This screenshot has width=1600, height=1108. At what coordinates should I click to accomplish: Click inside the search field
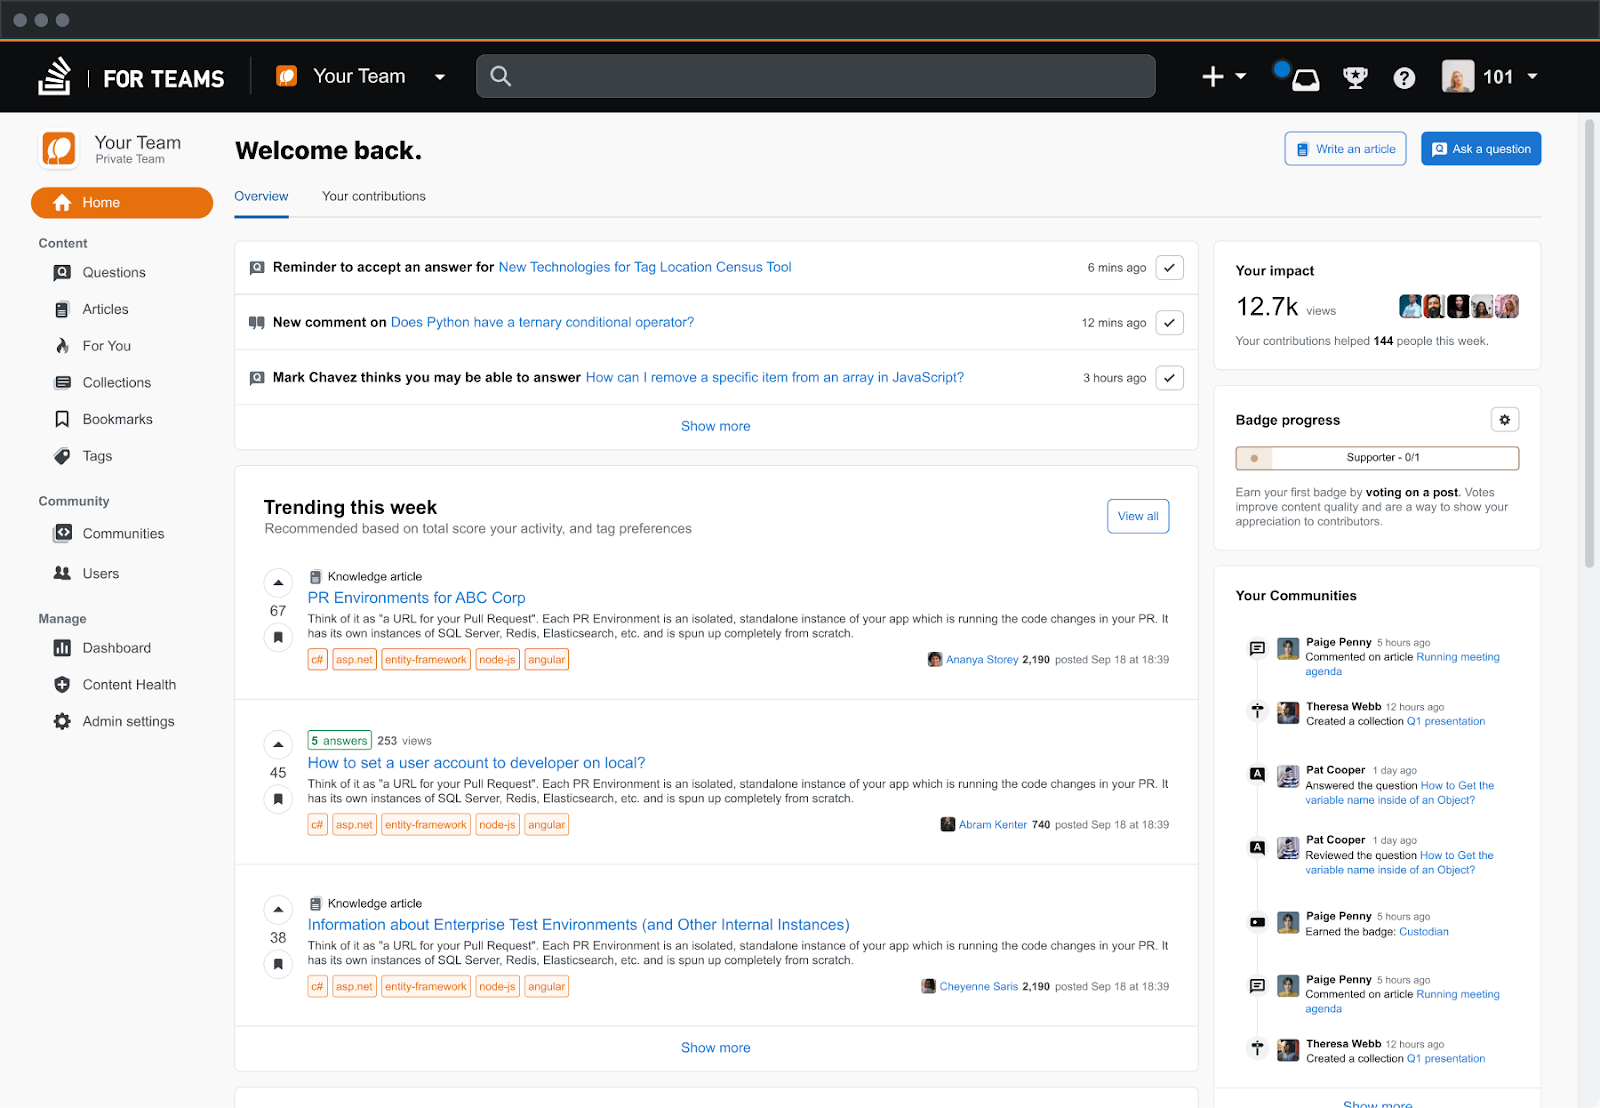[x=815, y=76]
